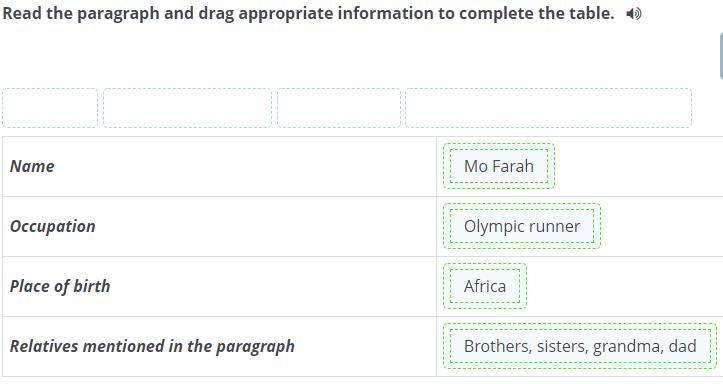Image resolution: width=723 pixels, height=384 pixels.
Task: Click empty space beside the Mo Farah chip
Action: (639, 166)
